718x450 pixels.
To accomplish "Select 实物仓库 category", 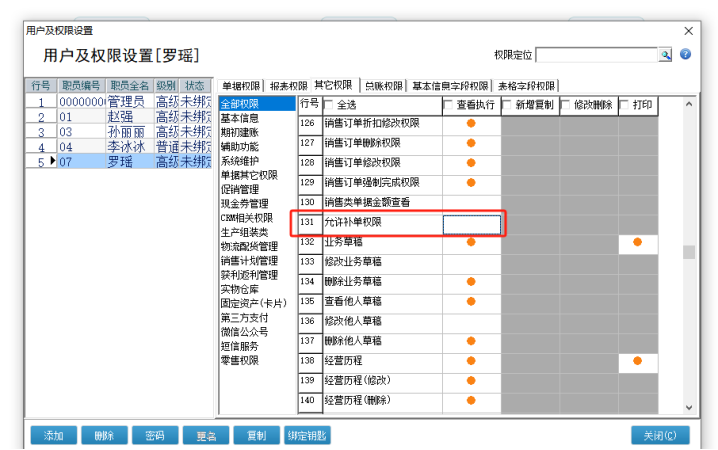I will point(239,289).
